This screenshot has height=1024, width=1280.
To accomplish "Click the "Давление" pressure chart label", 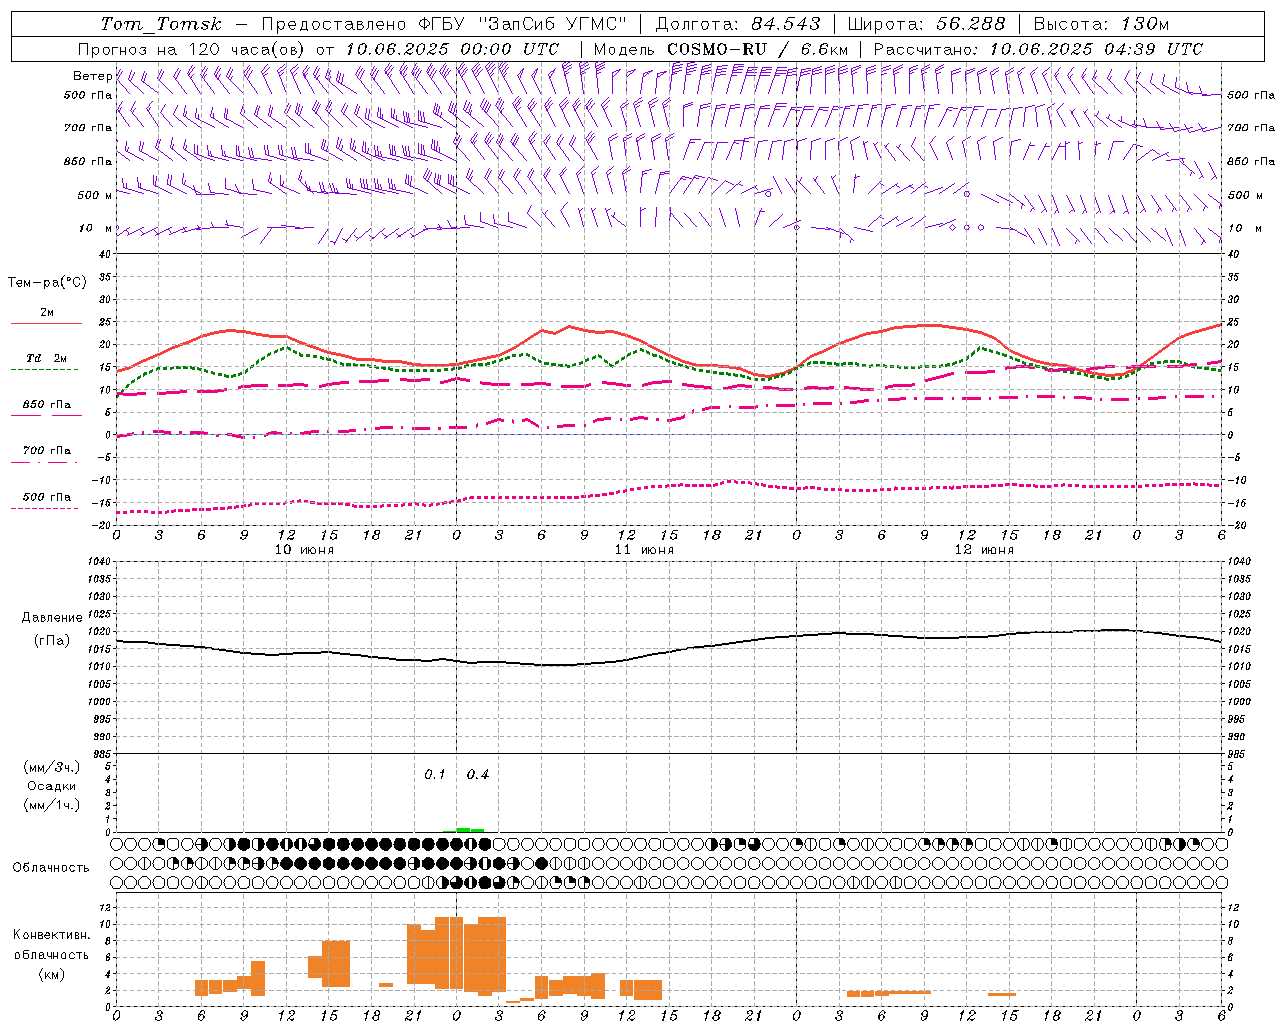I will (52, 618).
